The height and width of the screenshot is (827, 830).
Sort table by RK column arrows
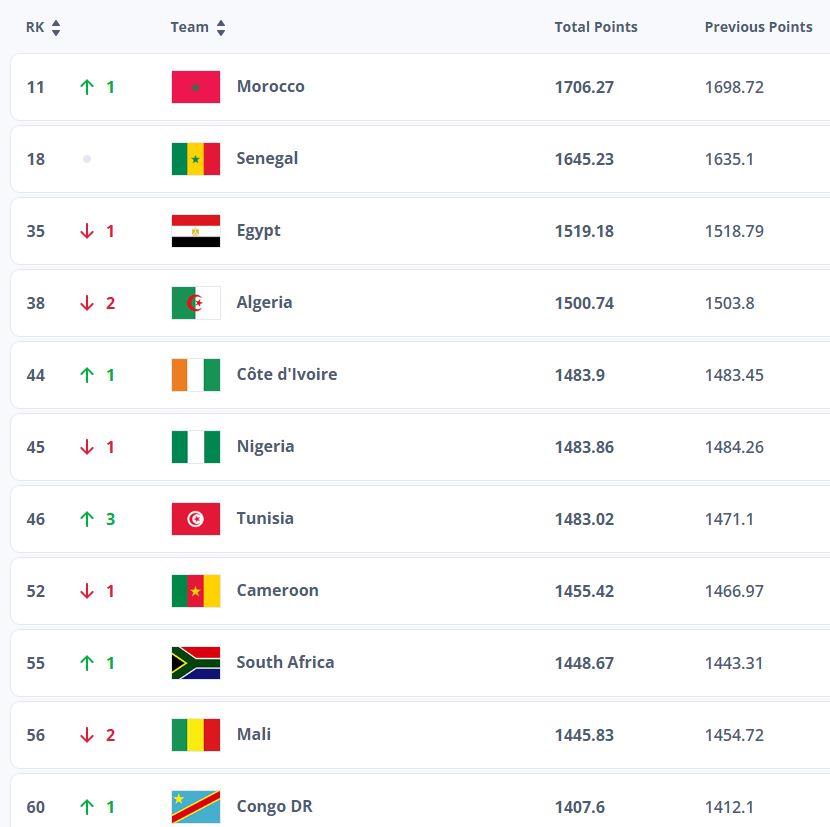pyautogui.click(x=56, y=28)
